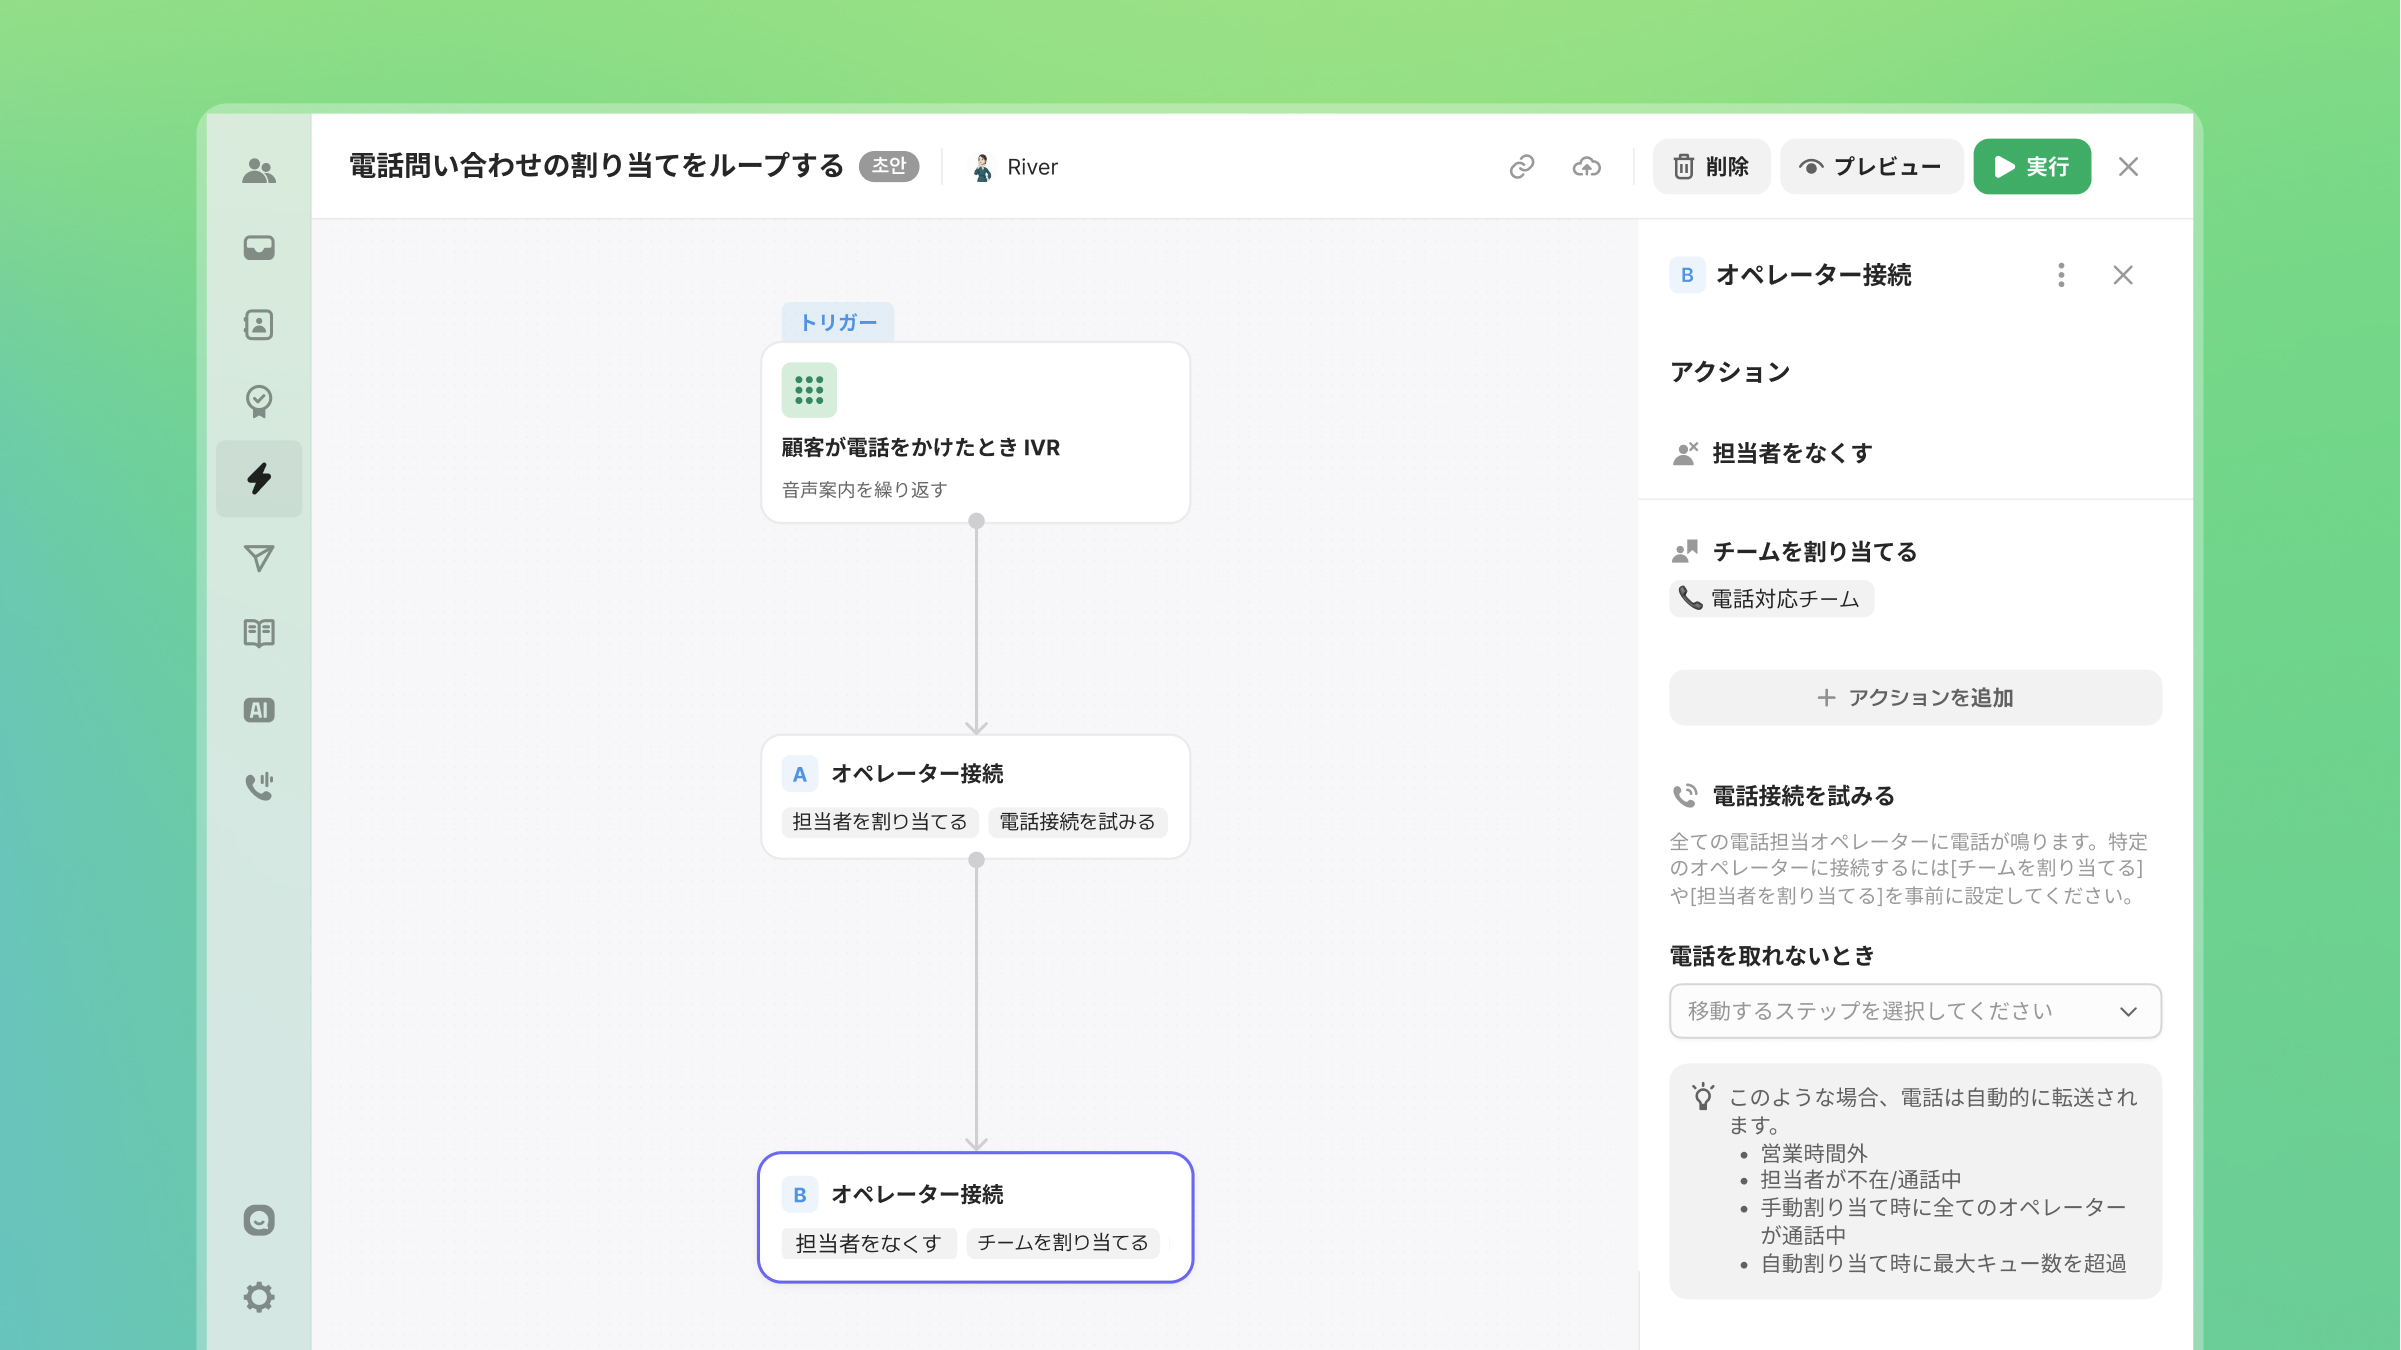
Task: Open the workflow lightning bolt icon
Action: point(259,478)
